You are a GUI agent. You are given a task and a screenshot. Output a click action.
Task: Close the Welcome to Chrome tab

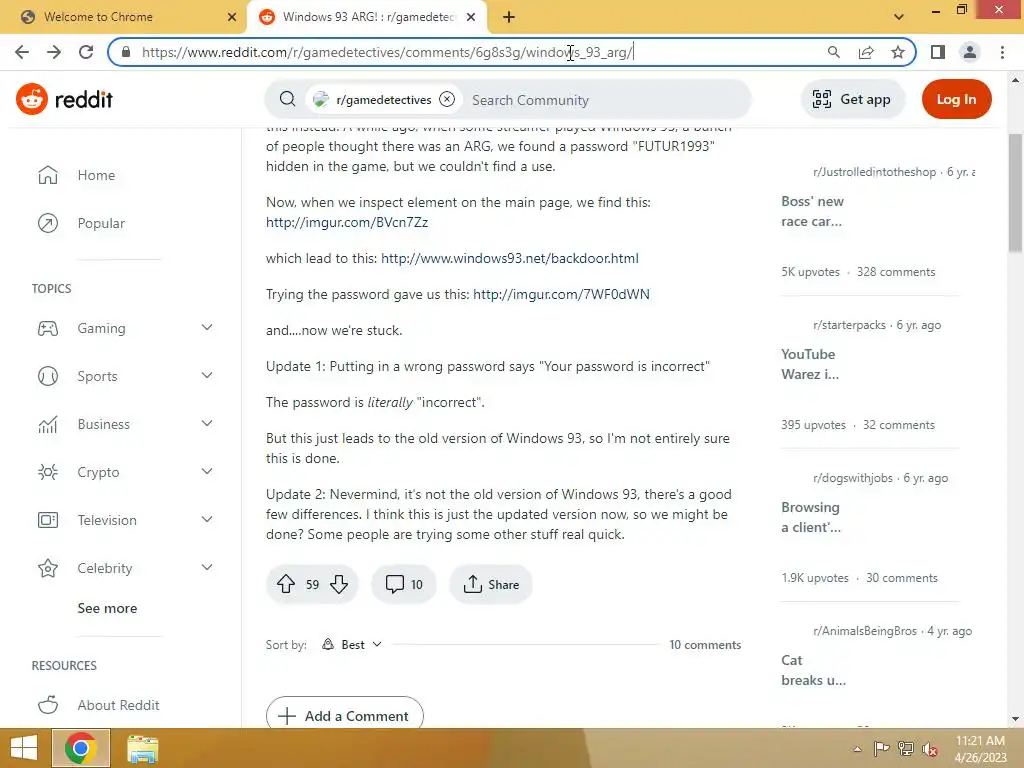(x=232, y=17)
